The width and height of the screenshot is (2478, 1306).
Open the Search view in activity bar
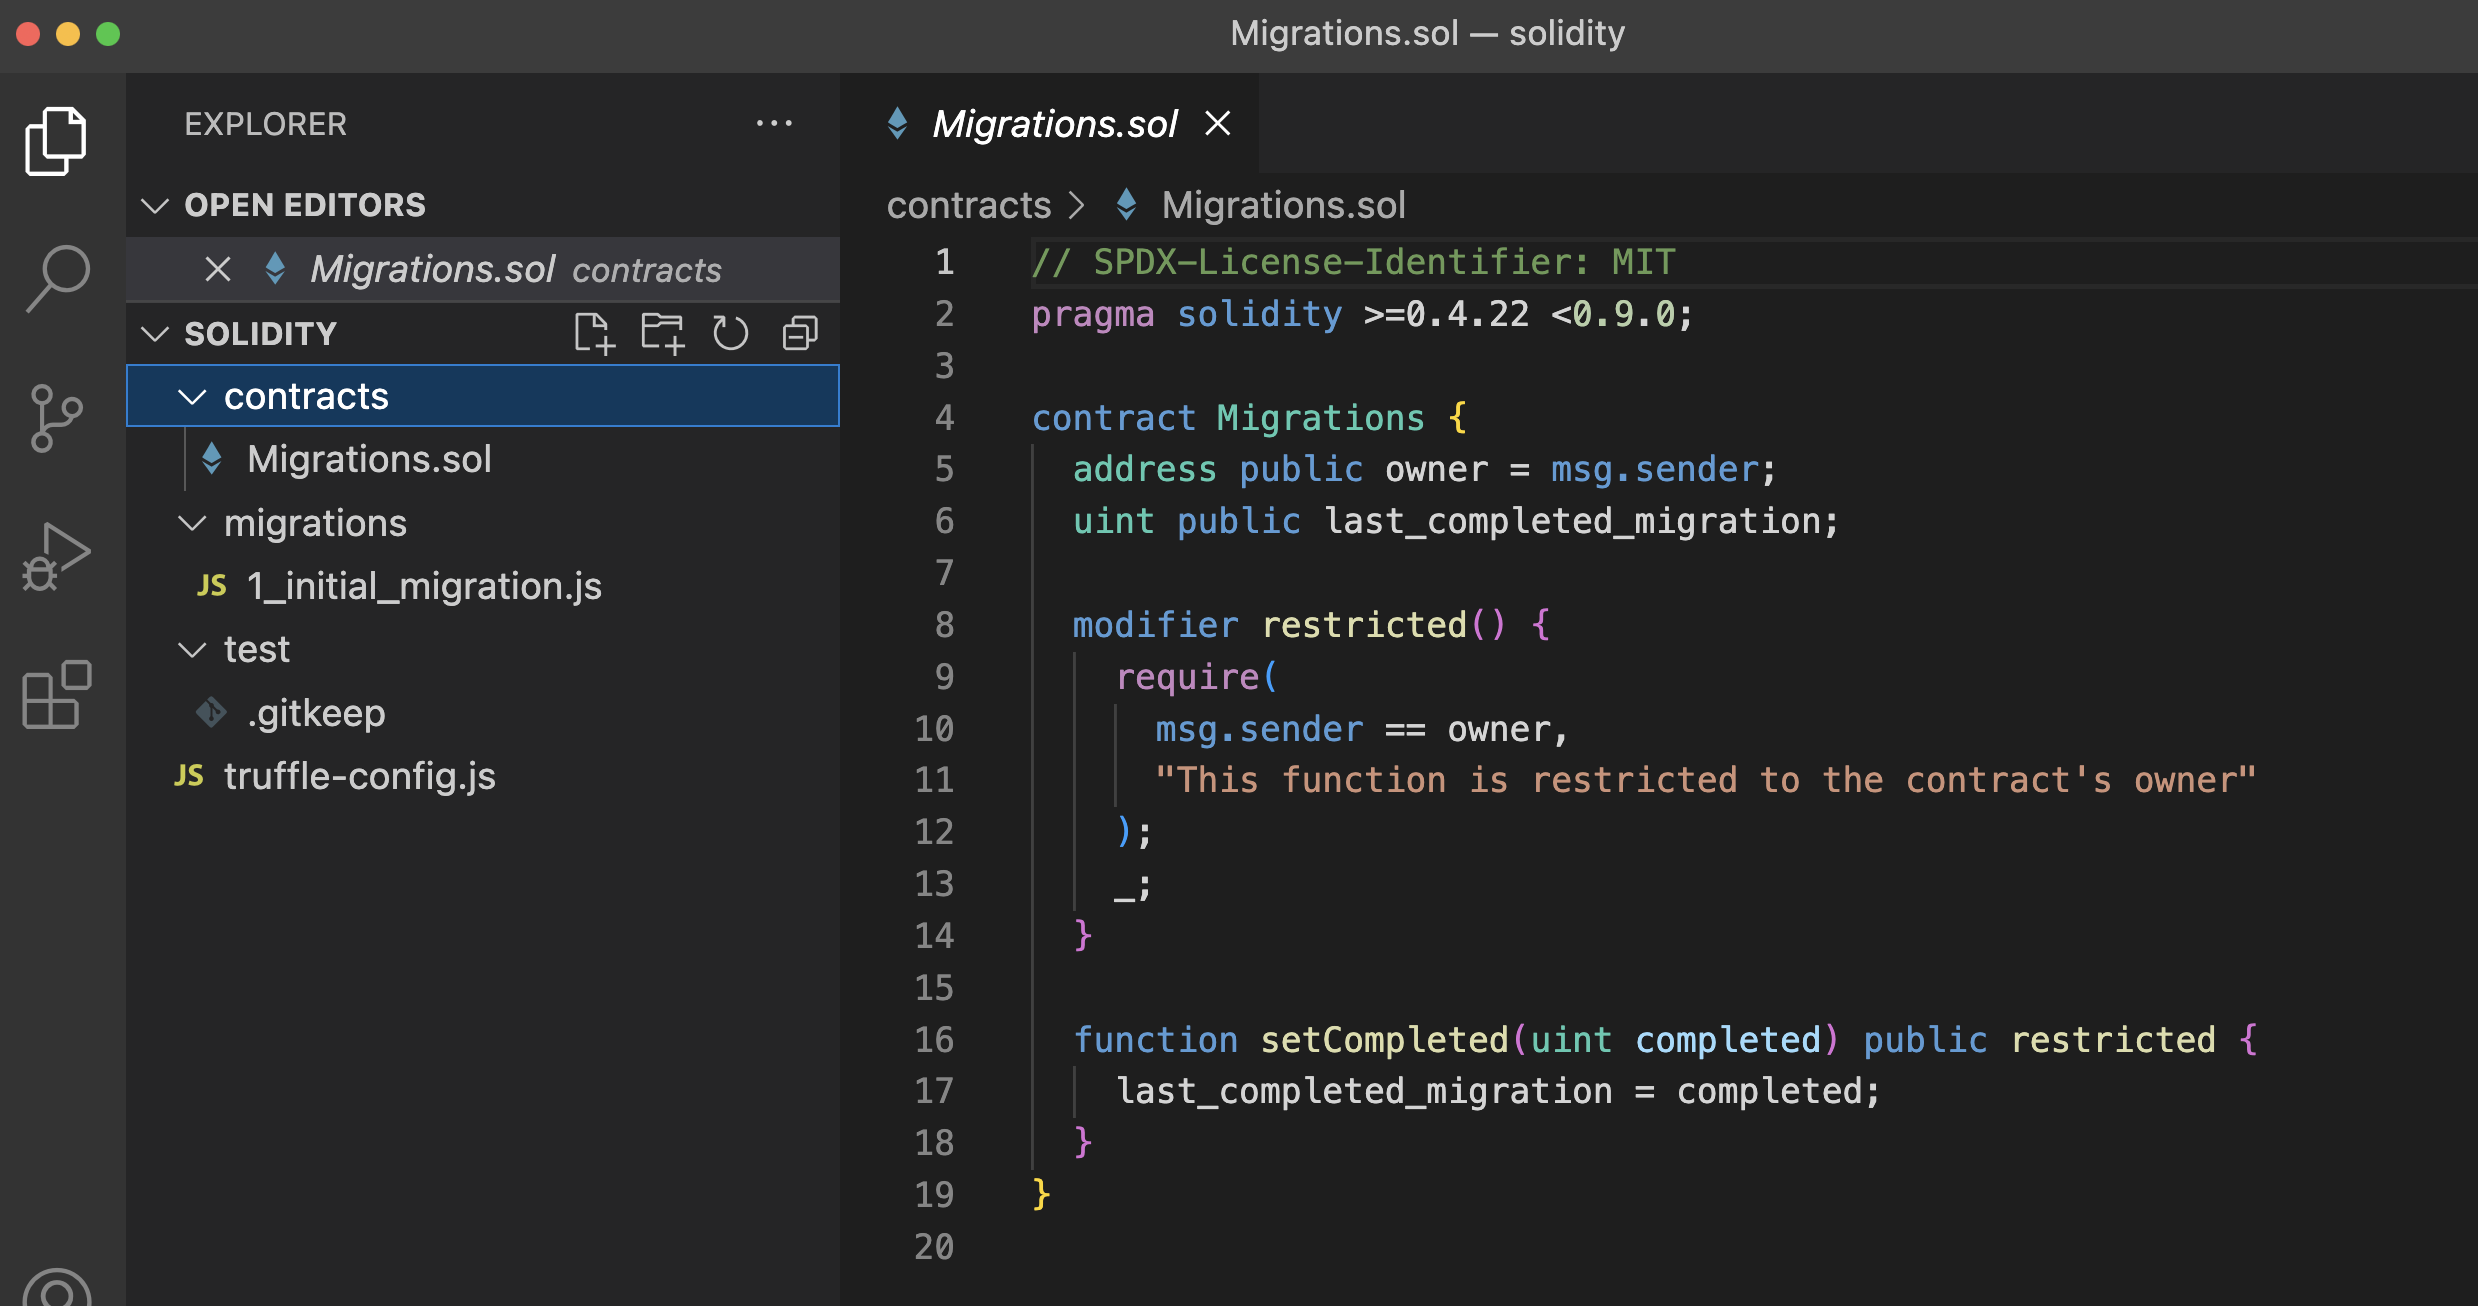pos(57,279)
